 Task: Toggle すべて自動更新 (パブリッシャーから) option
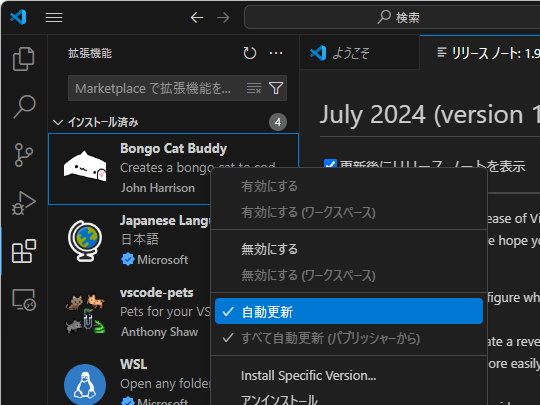(x=349, y=338)
